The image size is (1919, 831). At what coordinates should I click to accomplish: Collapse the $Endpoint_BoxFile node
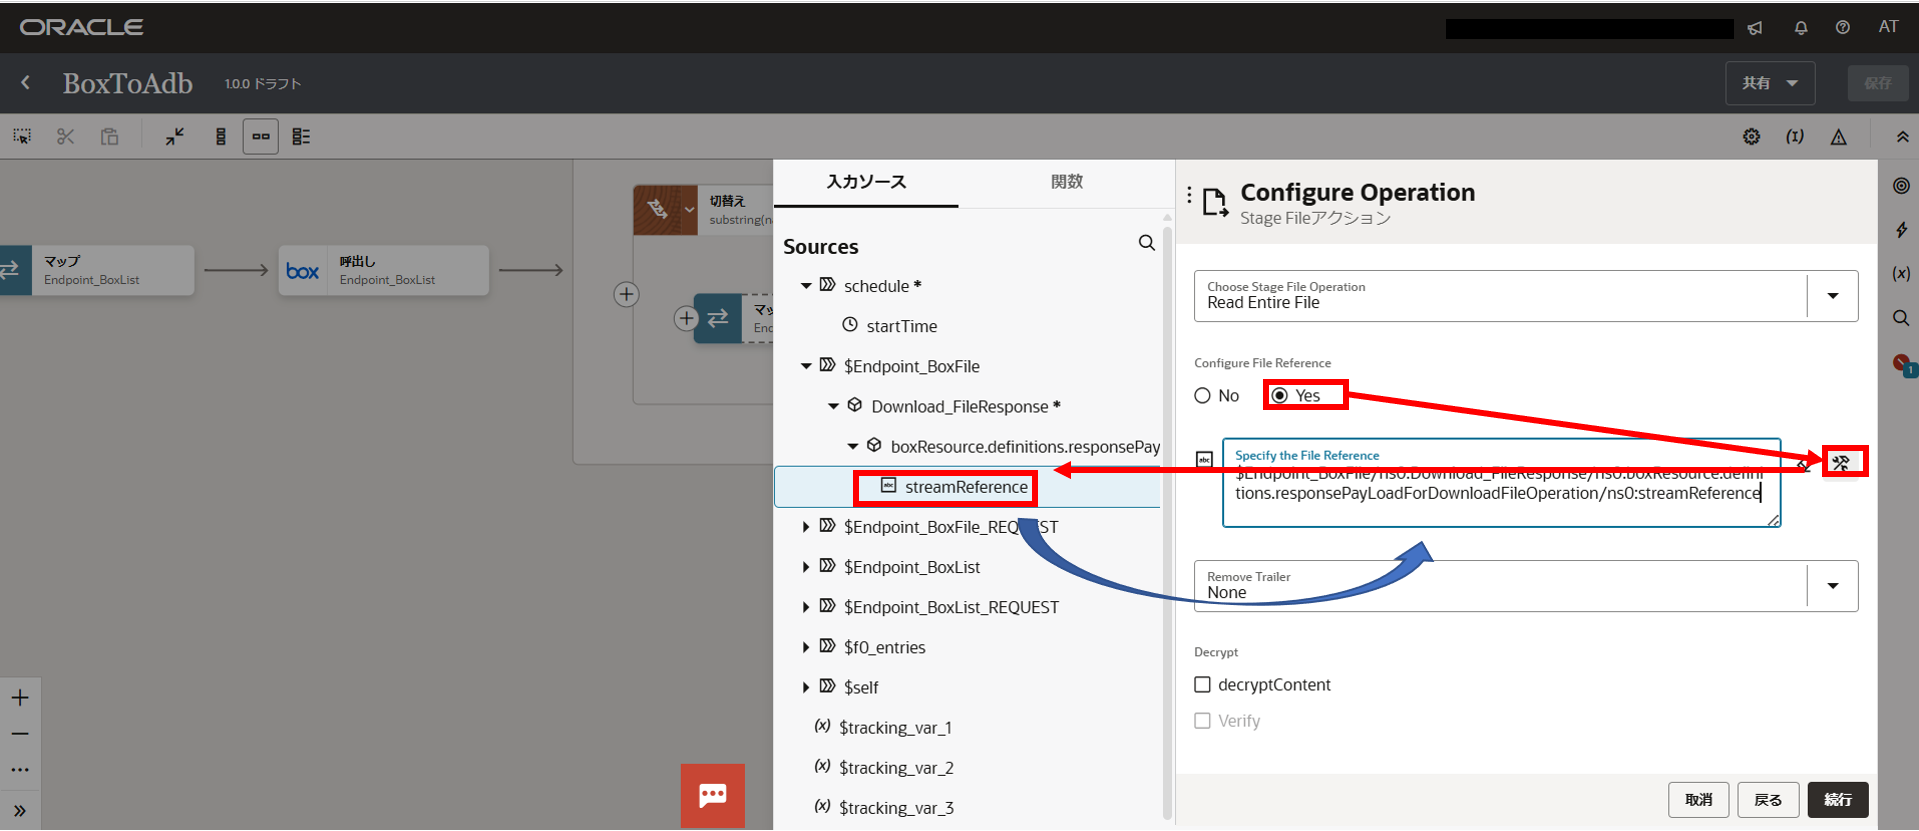click(x=806, y=366)
